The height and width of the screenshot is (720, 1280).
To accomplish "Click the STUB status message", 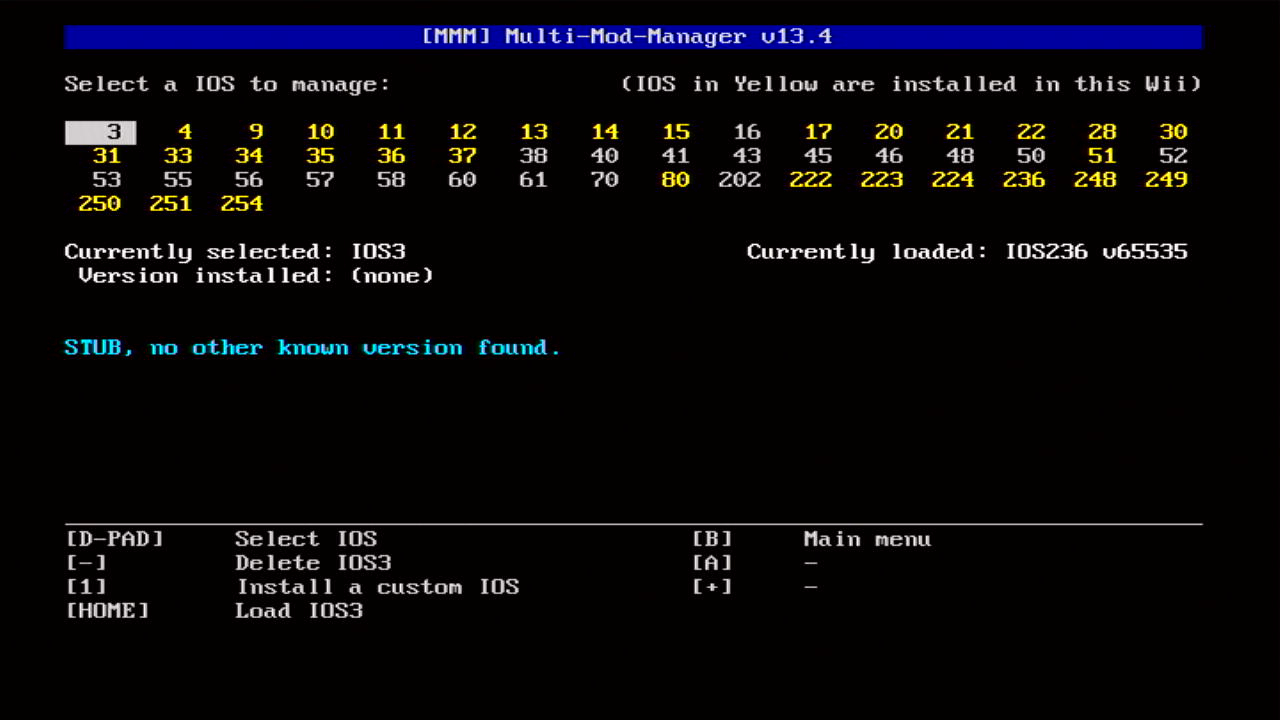I will pos(313,348).
